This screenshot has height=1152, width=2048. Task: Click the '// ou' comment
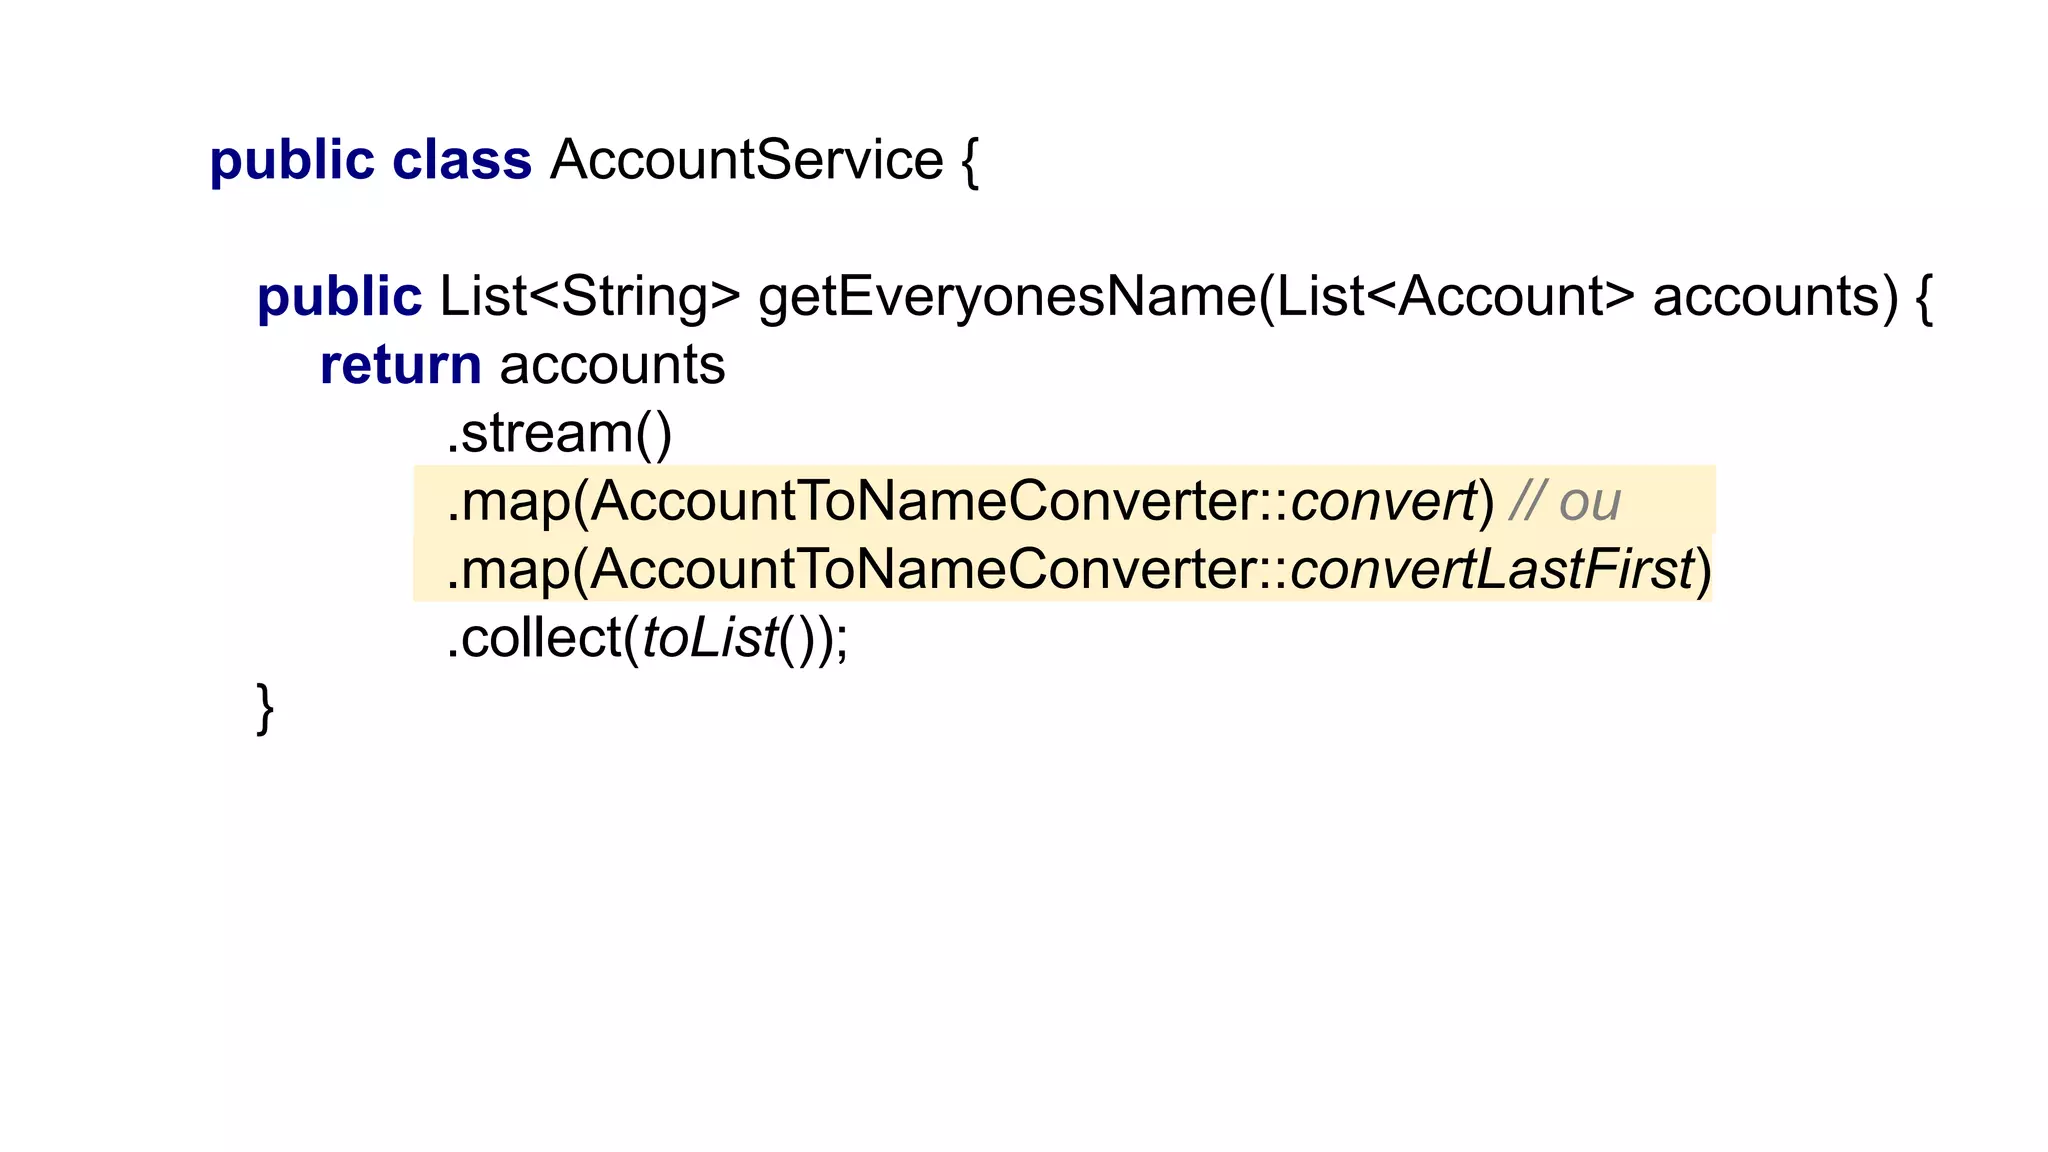point(1565,501)
